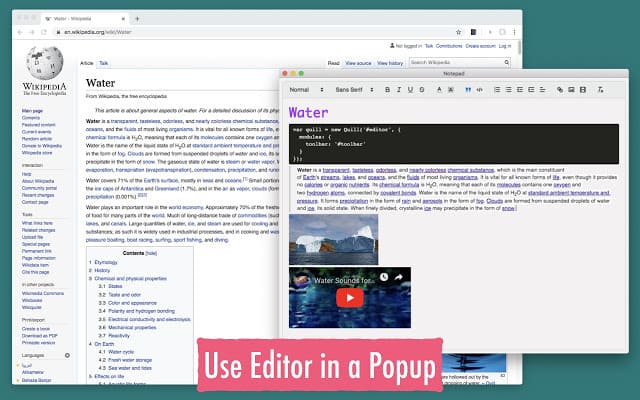Bookmark page with the star icon
This screenshot has width=640, height=400.
click(x=458, y=32)
